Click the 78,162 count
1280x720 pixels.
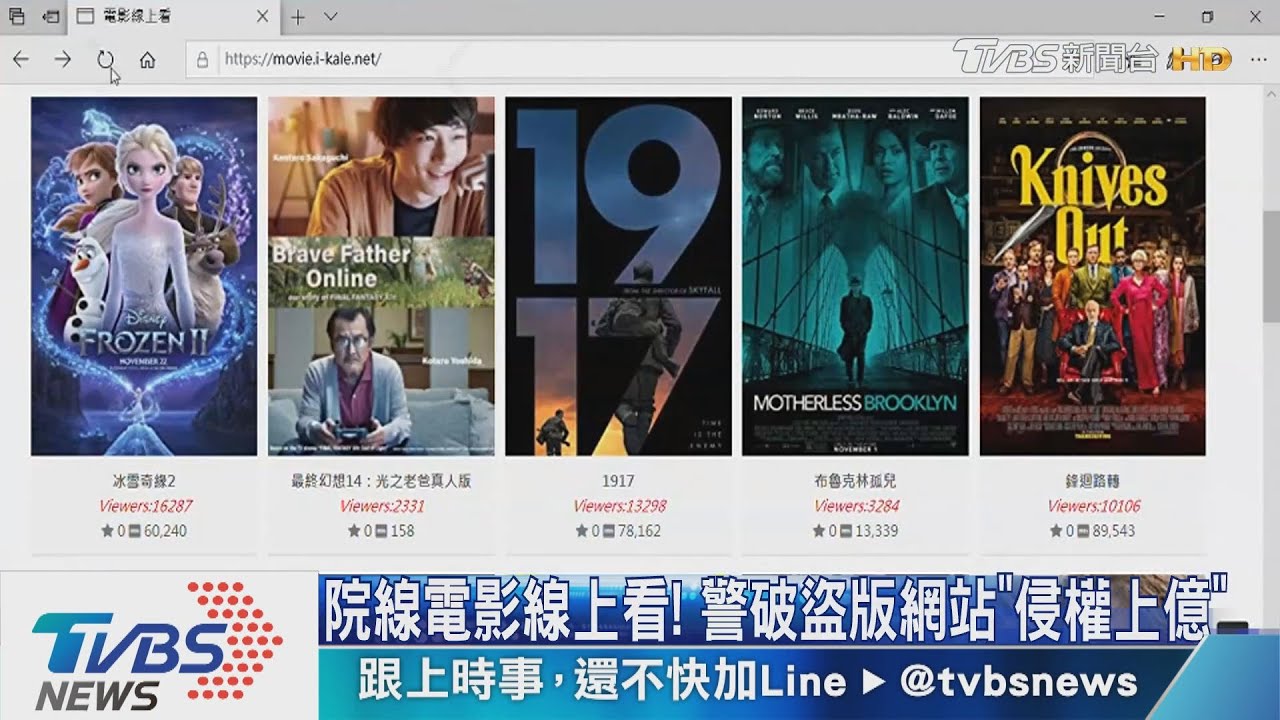(639, 531)
